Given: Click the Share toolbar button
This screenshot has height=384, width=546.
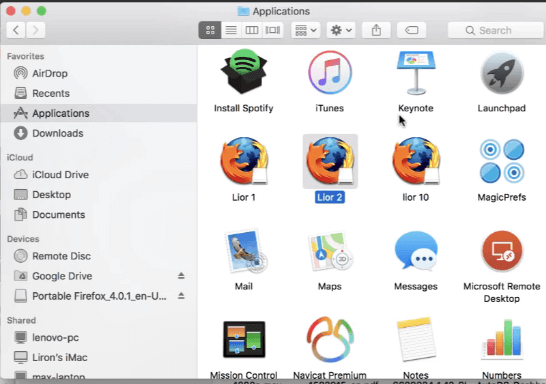Looking at the screenshot, I should tap(376, 30).
